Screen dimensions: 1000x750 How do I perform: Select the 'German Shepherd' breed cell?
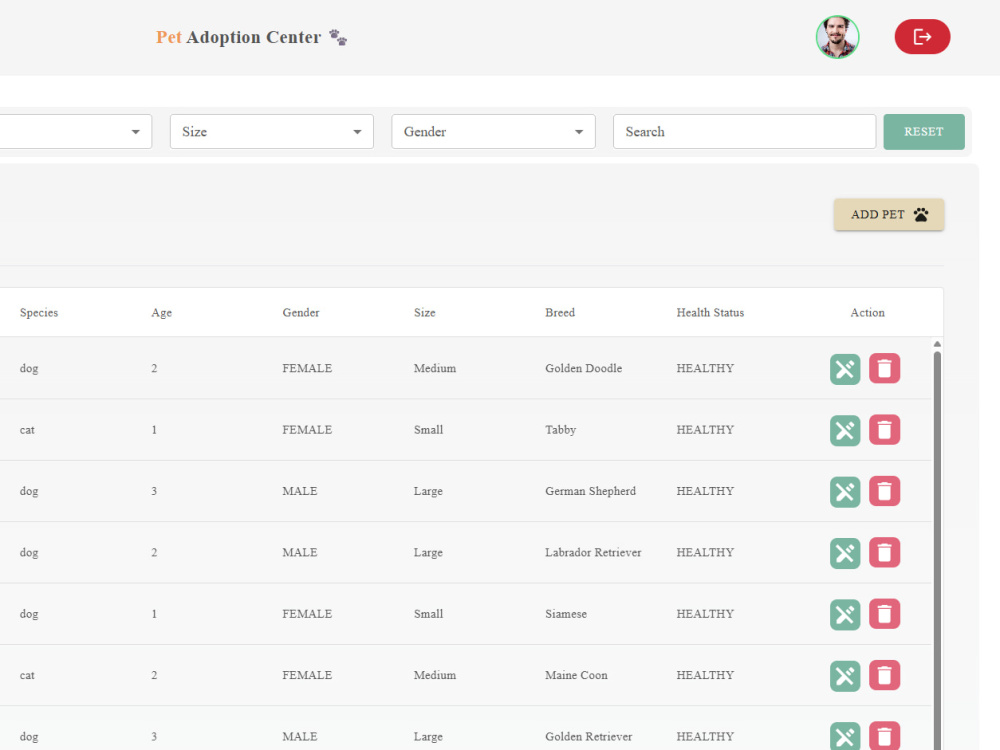tap(591, 491)
